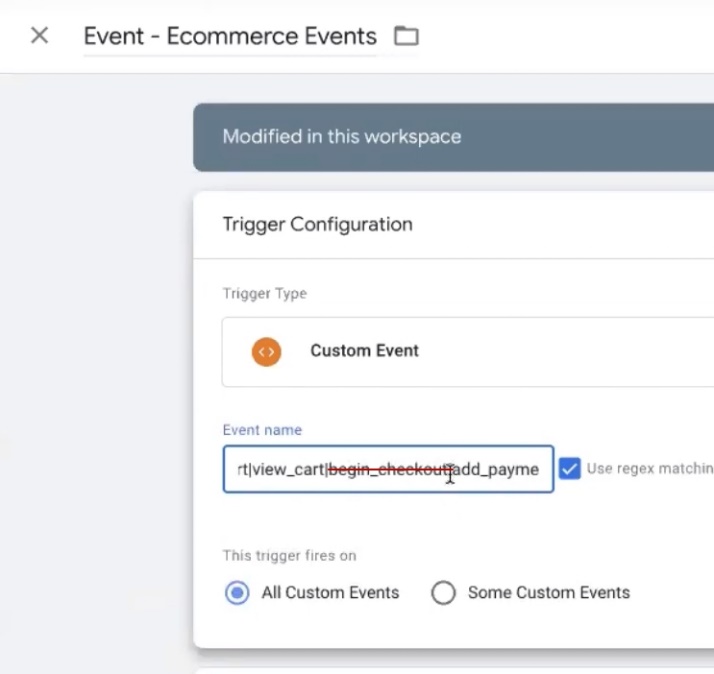Click the "Custom Event" trigger type name

(364, 351)
